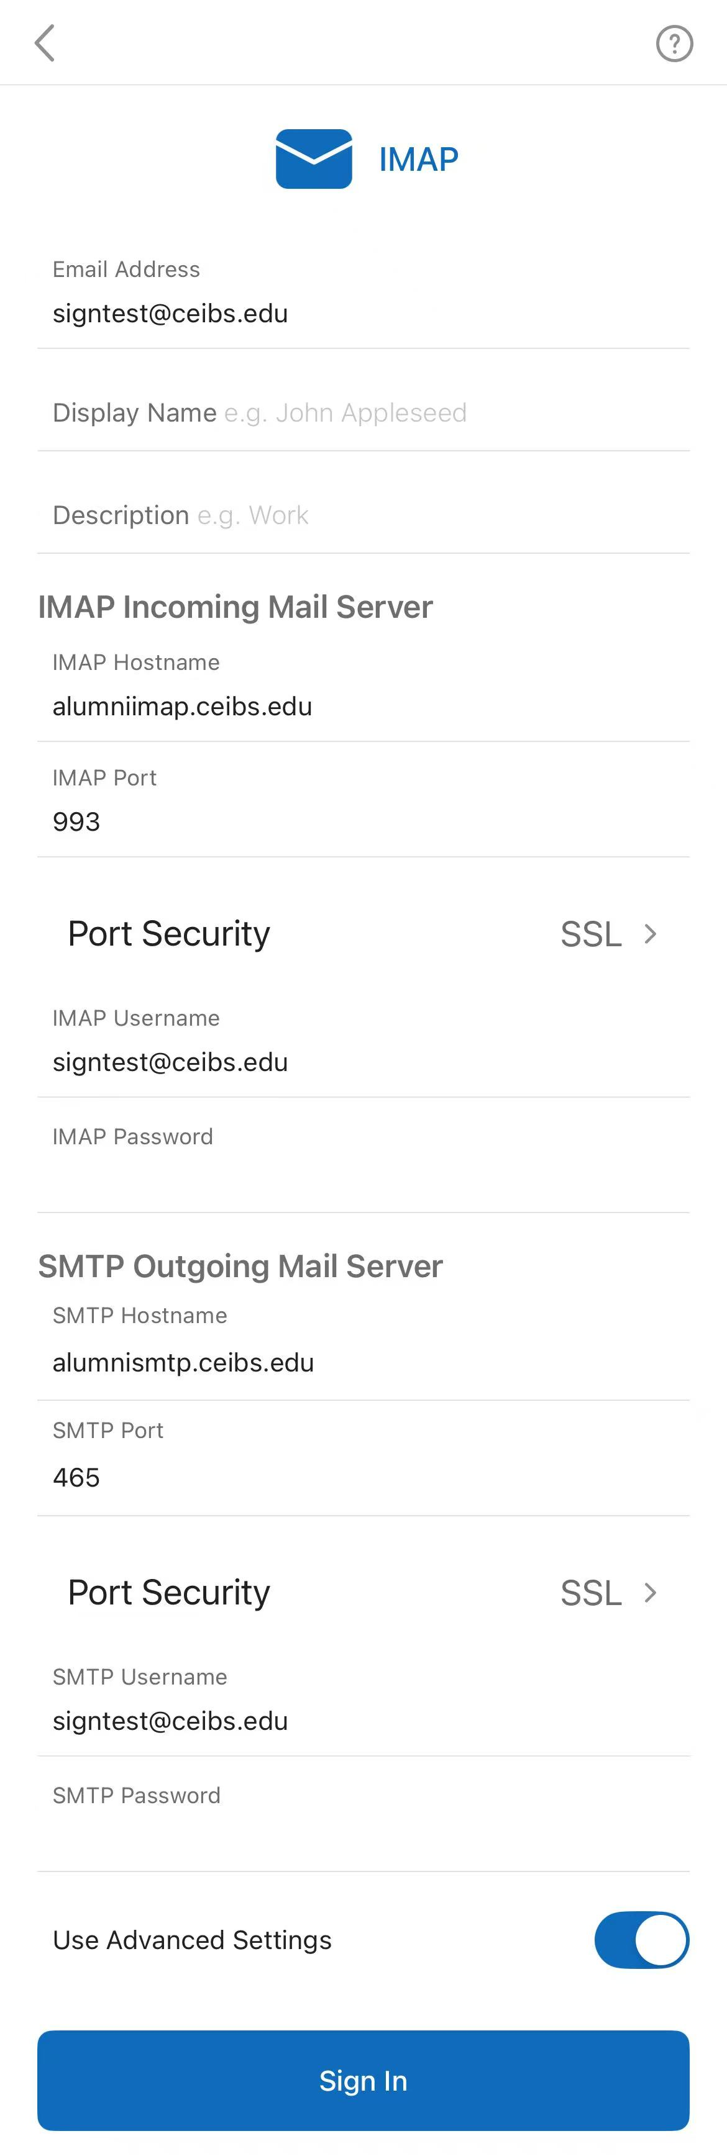Change the SMTP Port value 465
This screenshot has width=727, height=2155.
point(362,1478)
